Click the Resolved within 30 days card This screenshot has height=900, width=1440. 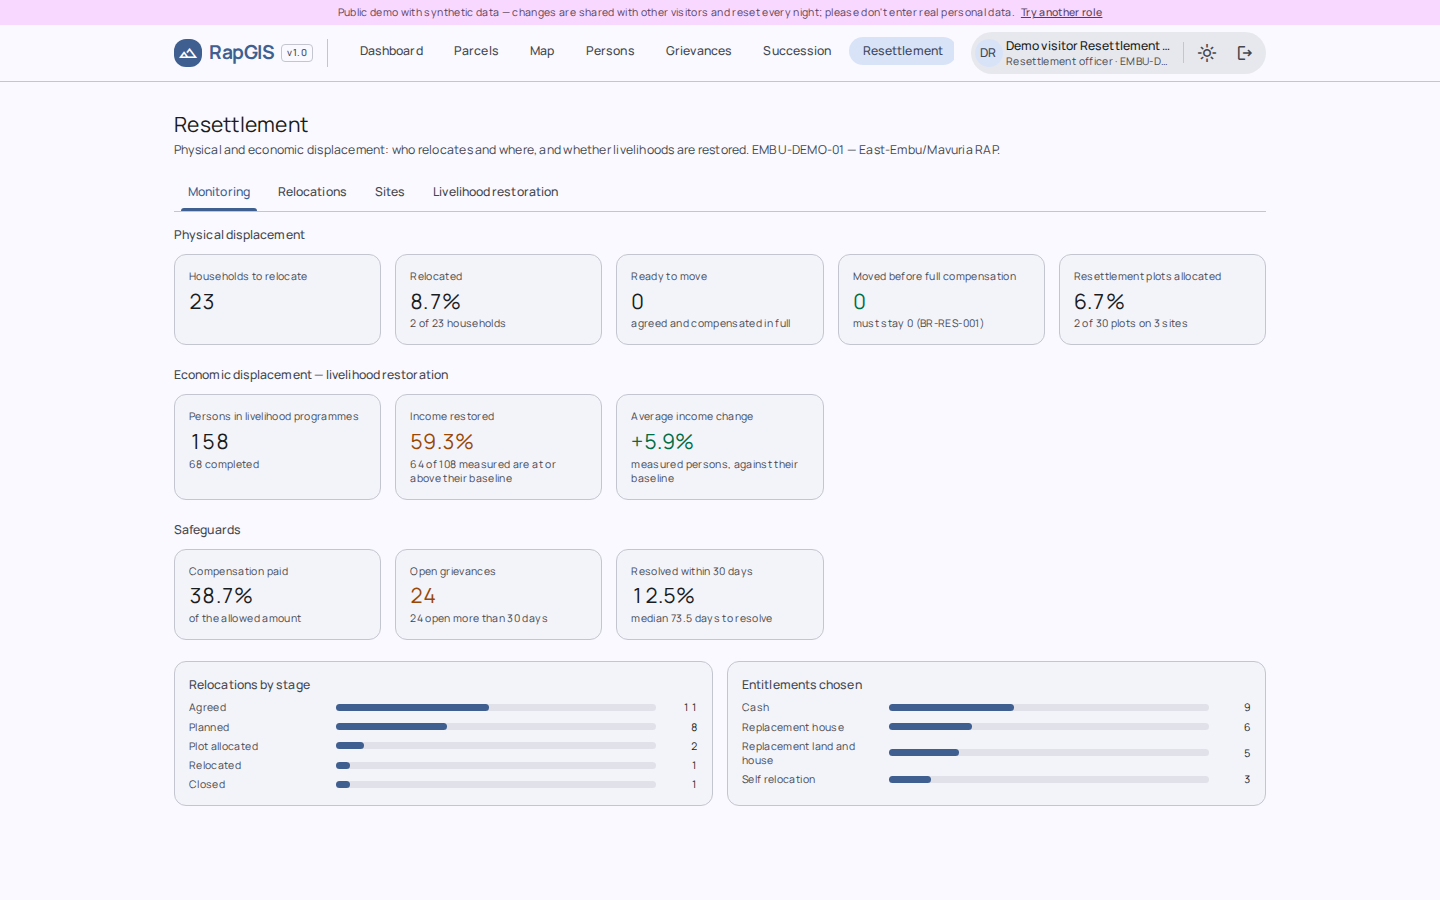tap(720, 594)
